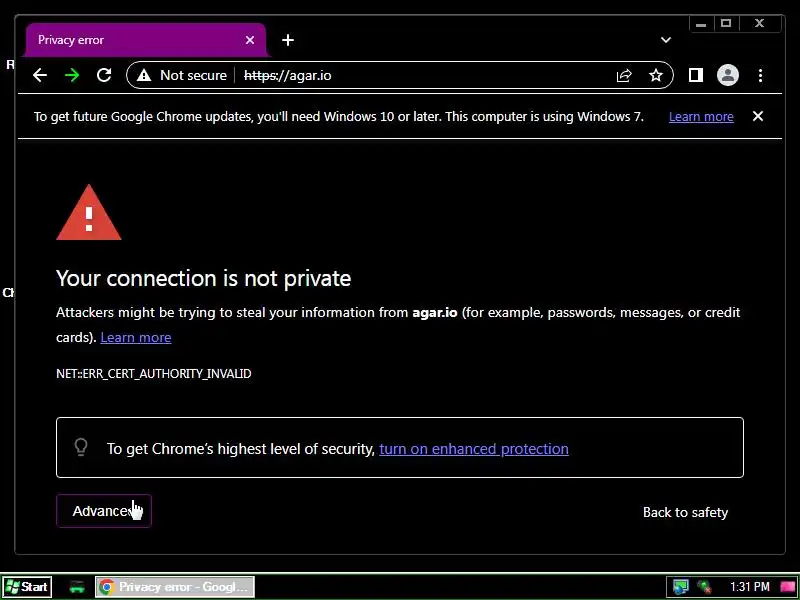The width and height of the screenshot is (800, 600).
Task: Click the green forward arrow
Action: coord(72,76)
